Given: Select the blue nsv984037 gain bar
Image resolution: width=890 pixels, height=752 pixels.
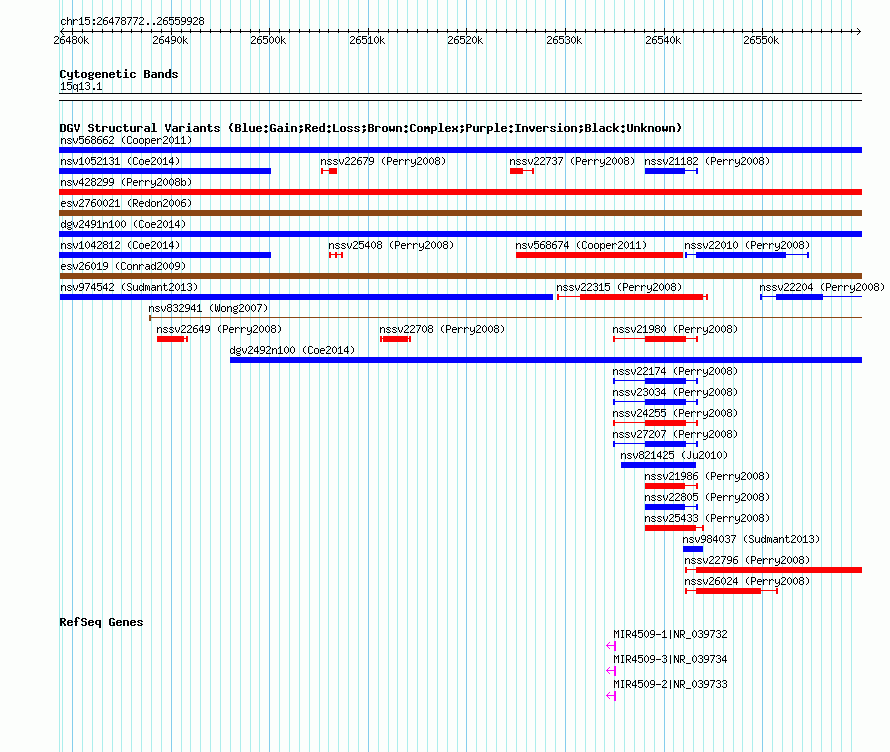Looking at the screenshot, I should pyautogui.click(x=693, y=549).
